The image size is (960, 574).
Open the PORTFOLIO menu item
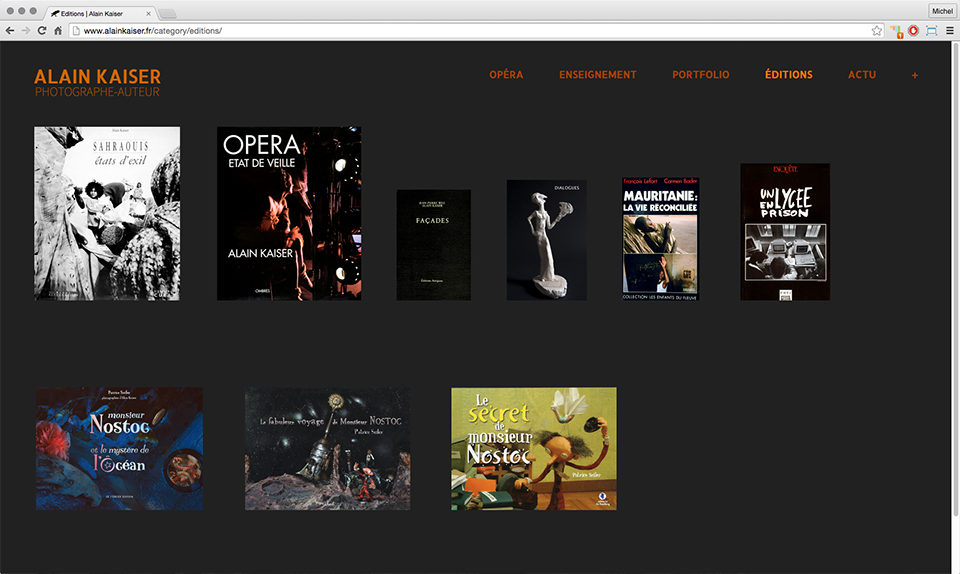[x=700, y=75]
